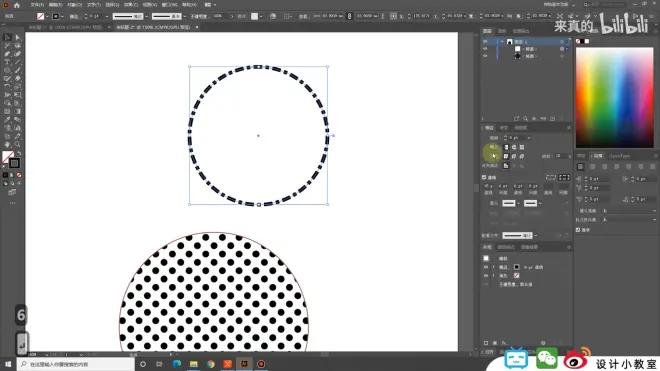
Task: Select the Blend tool
Action: point(18,120)
